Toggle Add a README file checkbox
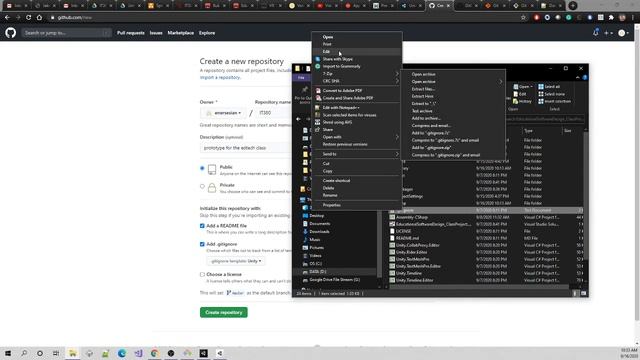640x360 pixels. [202, 226]
